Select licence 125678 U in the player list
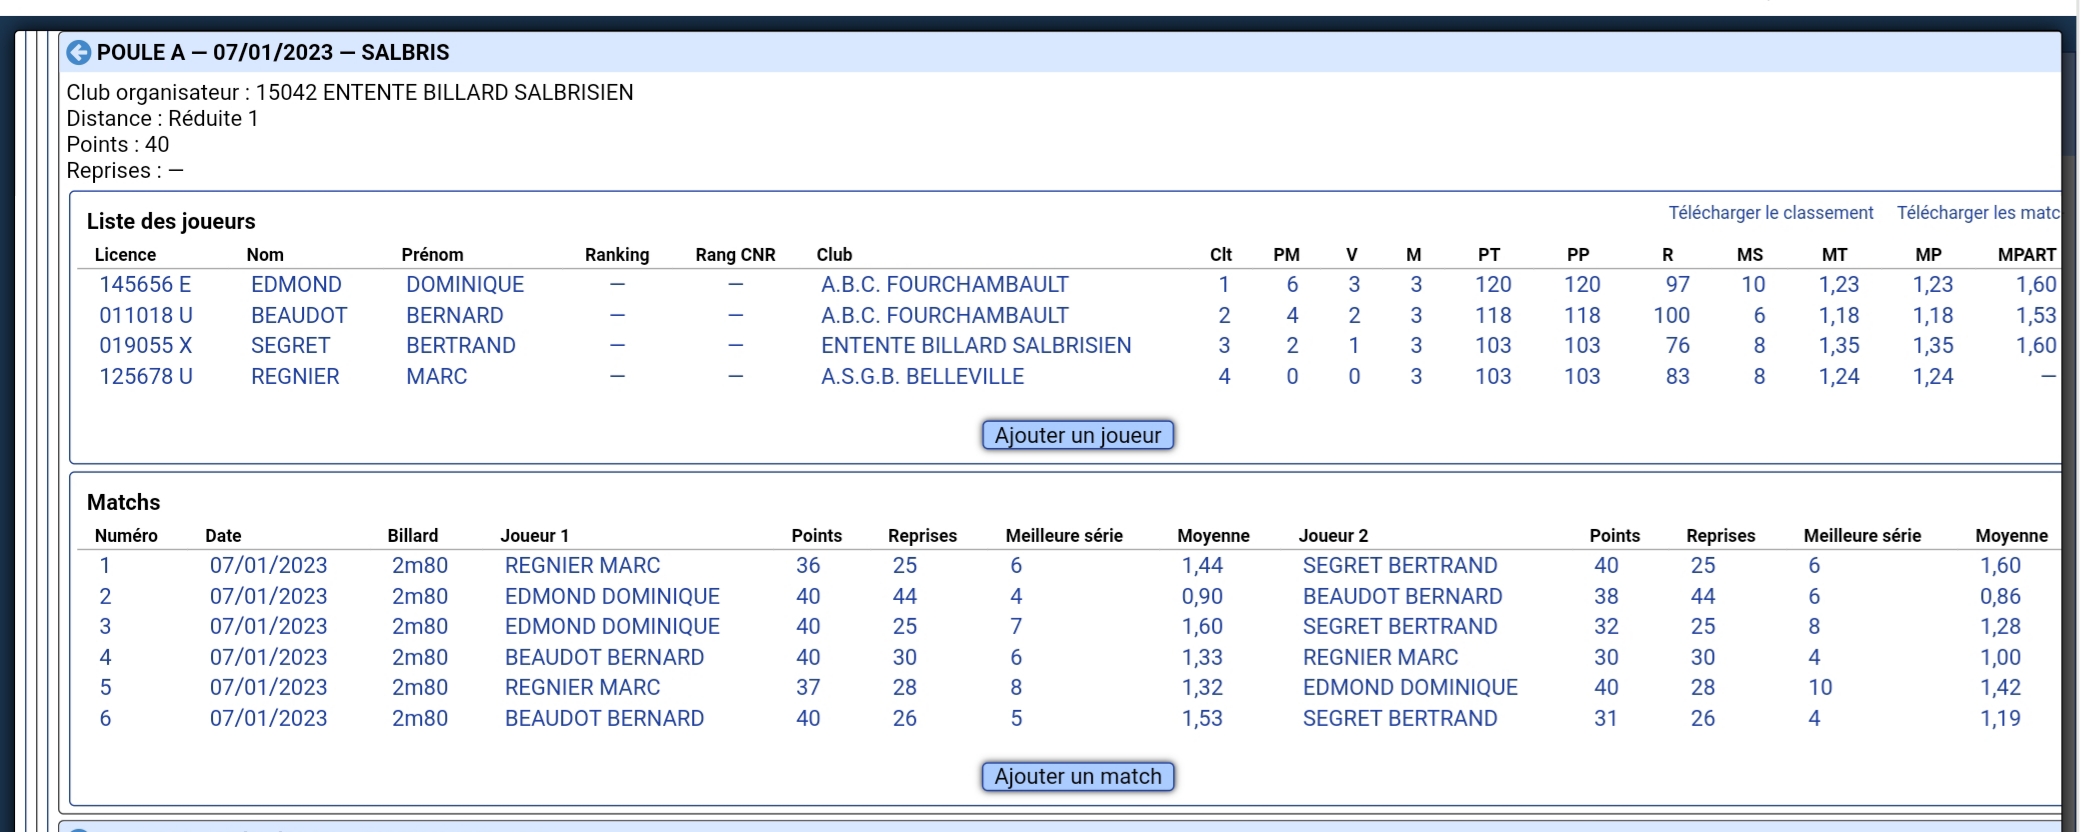The height and width of the screenshot is (832, 2090). click(146, 377)
